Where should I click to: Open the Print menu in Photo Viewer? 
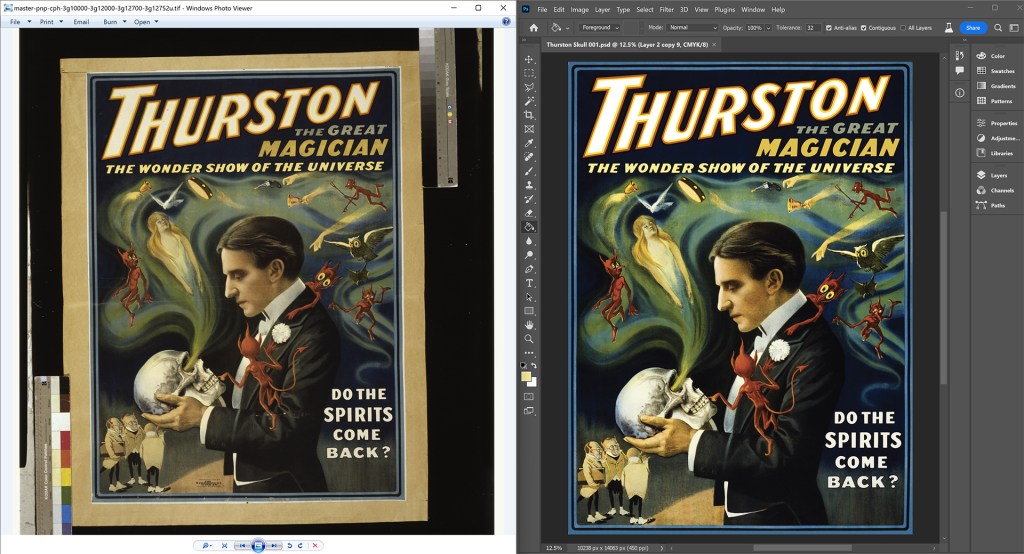click(49, 21)
